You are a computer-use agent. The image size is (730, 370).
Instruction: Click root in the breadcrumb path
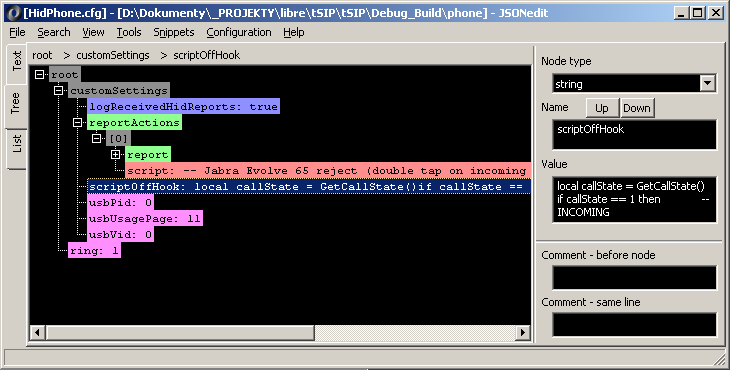coord(42,55)
